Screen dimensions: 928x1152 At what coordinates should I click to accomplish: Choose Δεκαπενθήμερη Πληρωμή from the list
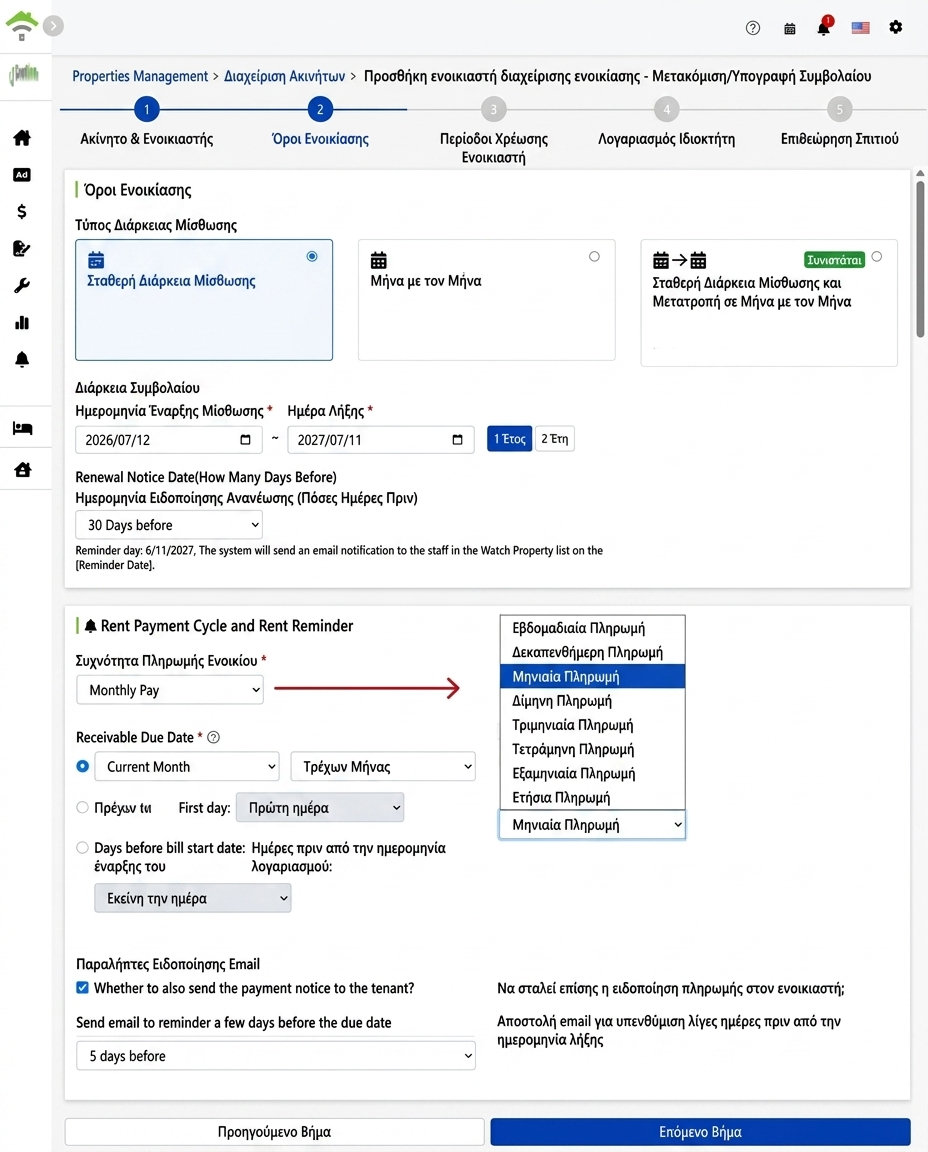coord(592,652)
